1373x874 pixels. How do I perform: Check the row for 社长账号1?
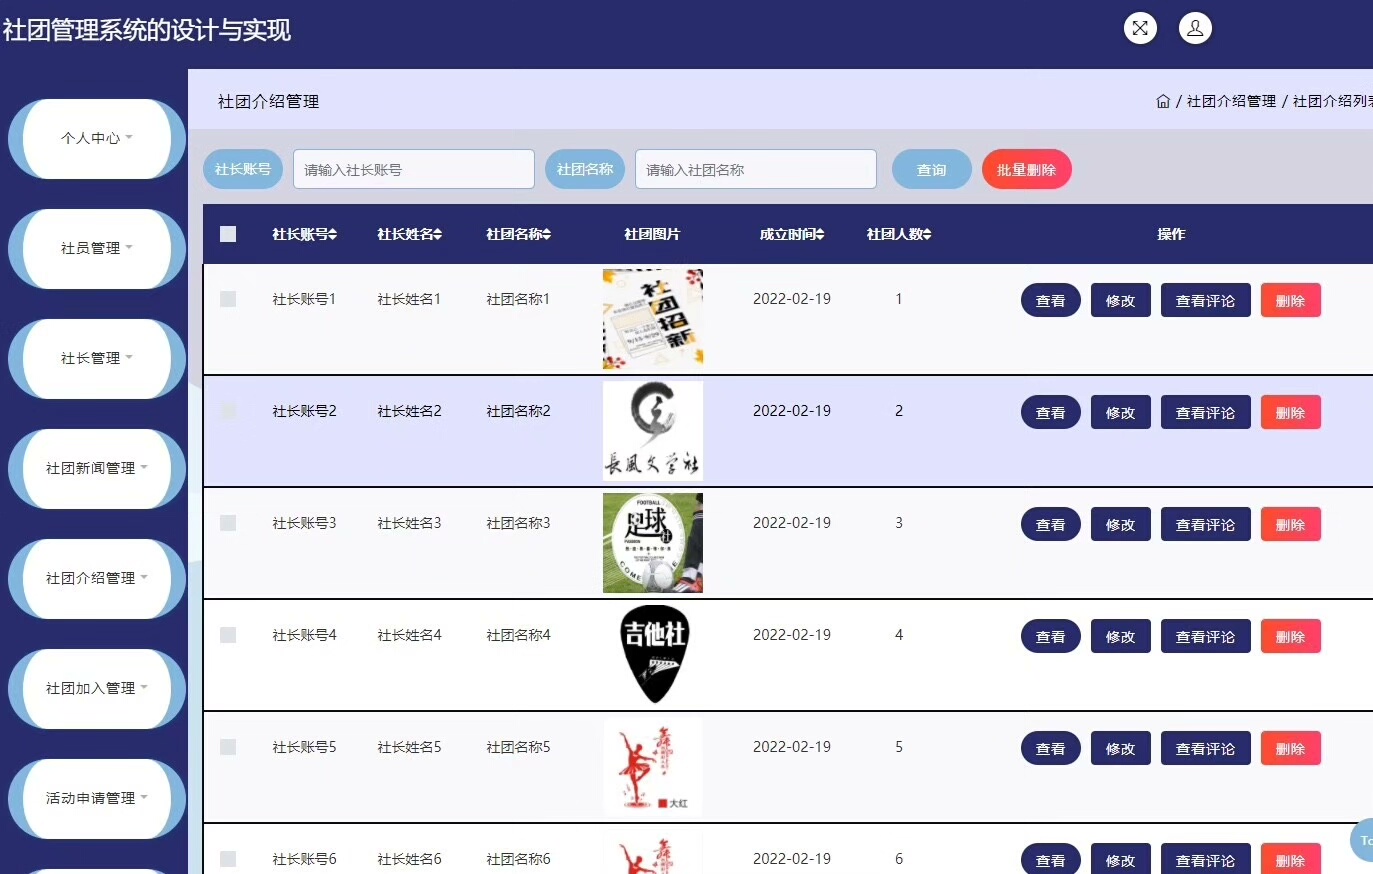tap(228, 299)
